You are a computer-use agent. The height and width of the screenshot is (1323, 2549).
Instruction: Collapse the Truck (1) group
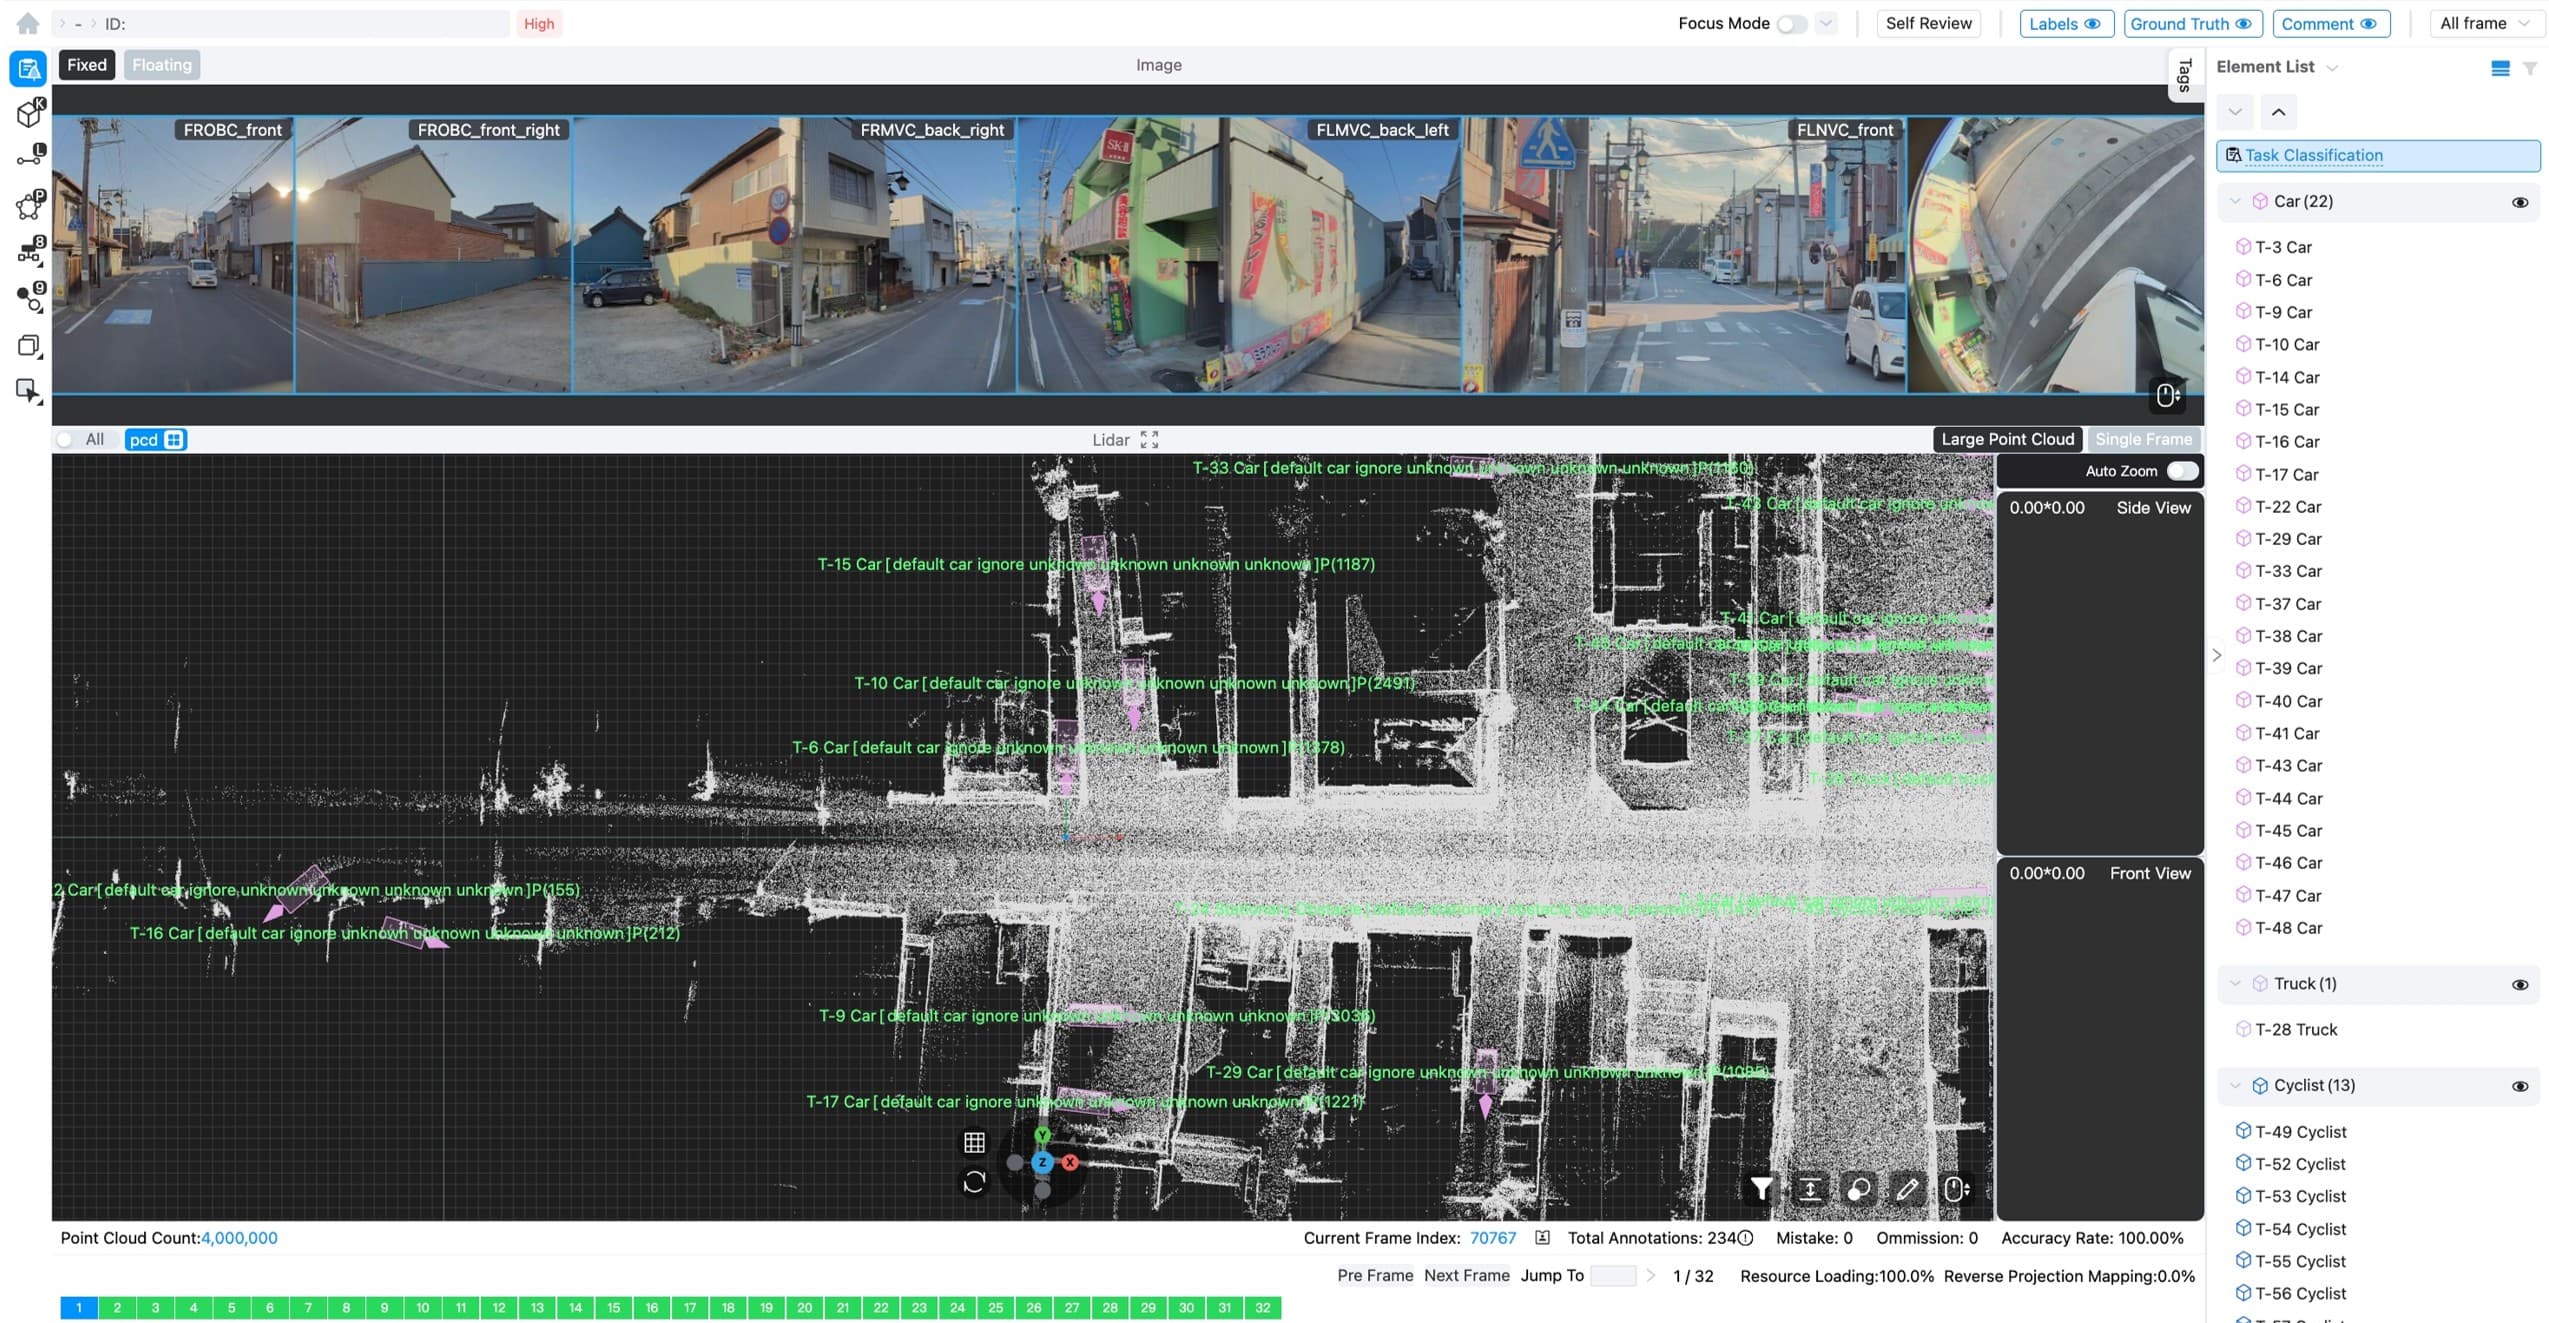pyautogui.click(x=2235, y=984)
